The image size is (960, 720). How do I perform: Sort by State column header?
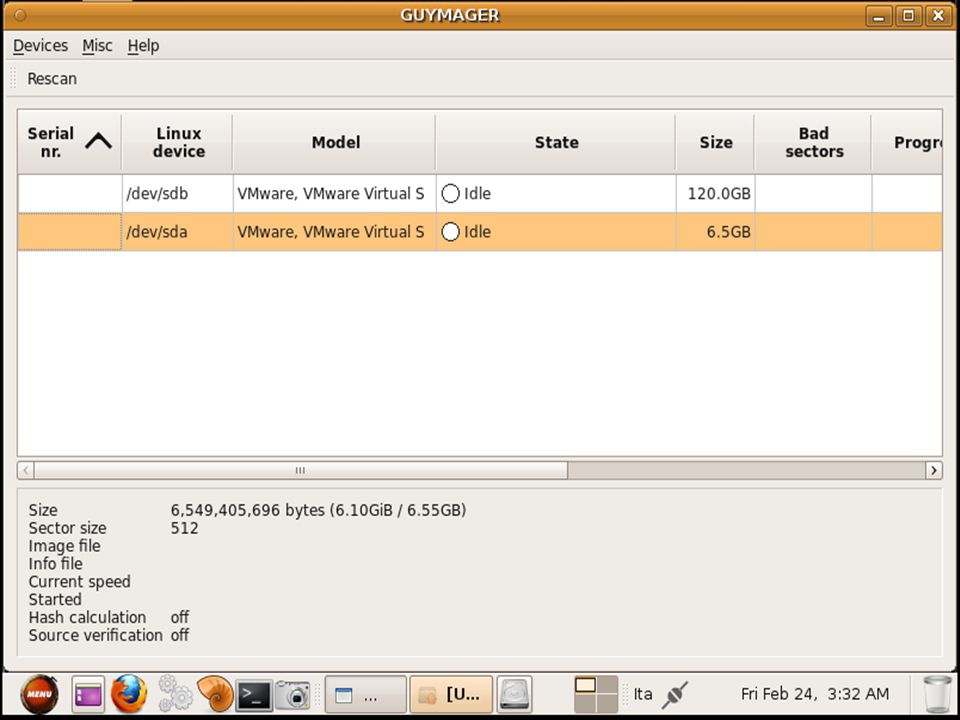click(556, 142)
